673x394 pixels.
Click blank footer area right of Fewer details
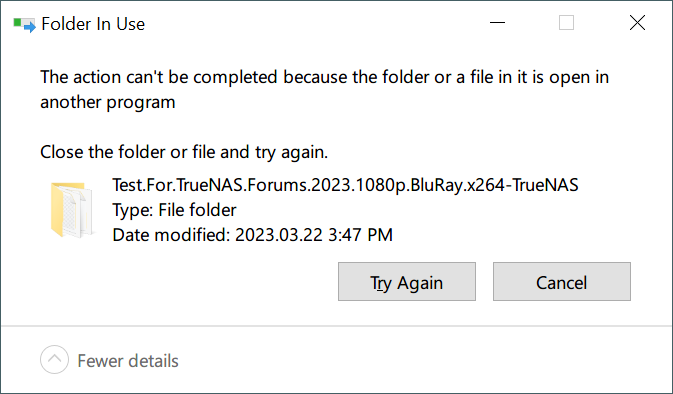click(425, 361)
